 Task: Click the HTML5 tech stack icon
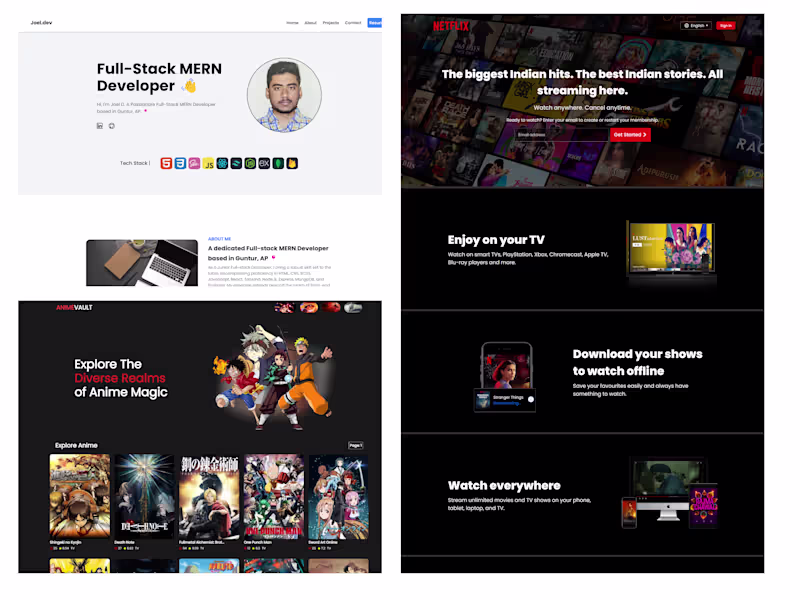[x=166, y=163]
